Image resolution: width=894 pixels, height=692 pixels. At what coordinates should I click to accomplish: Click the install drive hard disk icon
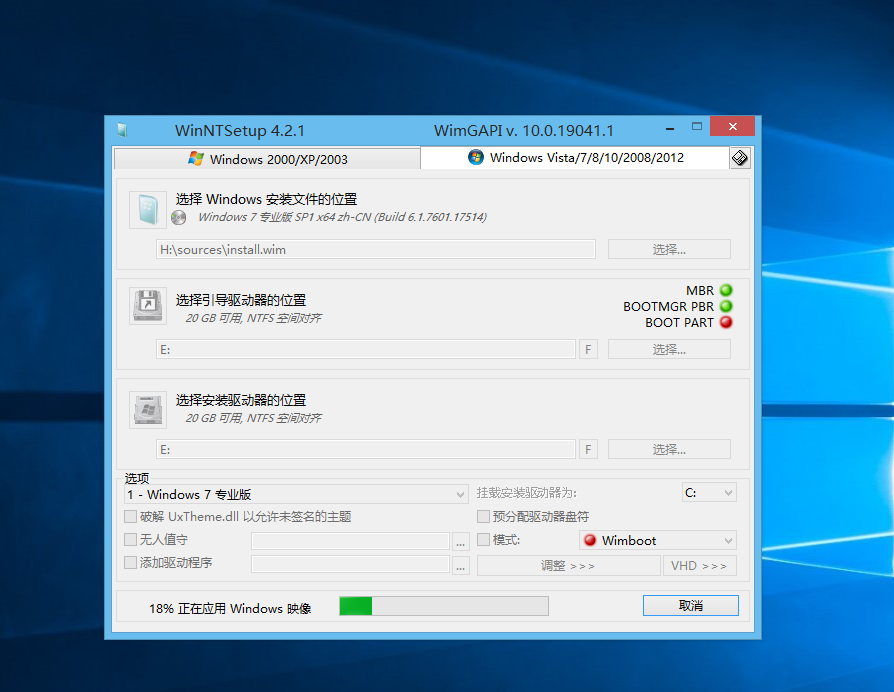click(148, 409)
